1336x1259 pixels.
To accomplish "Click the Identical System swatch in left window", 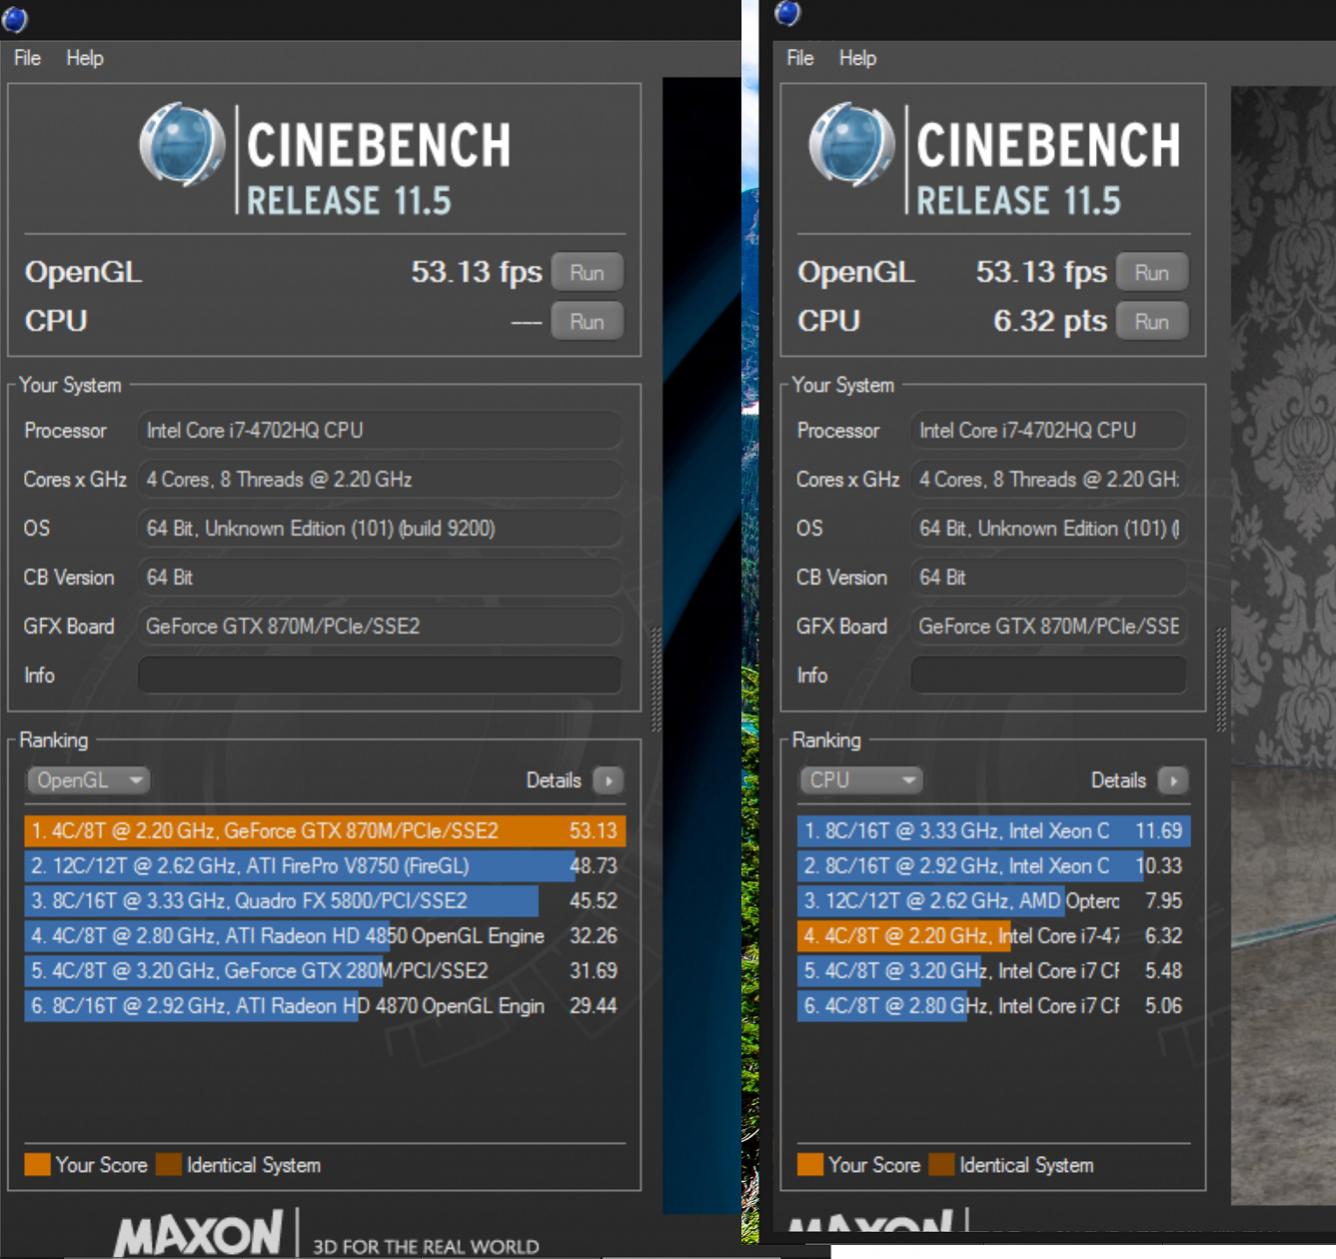I will [x=169, y=1164].
